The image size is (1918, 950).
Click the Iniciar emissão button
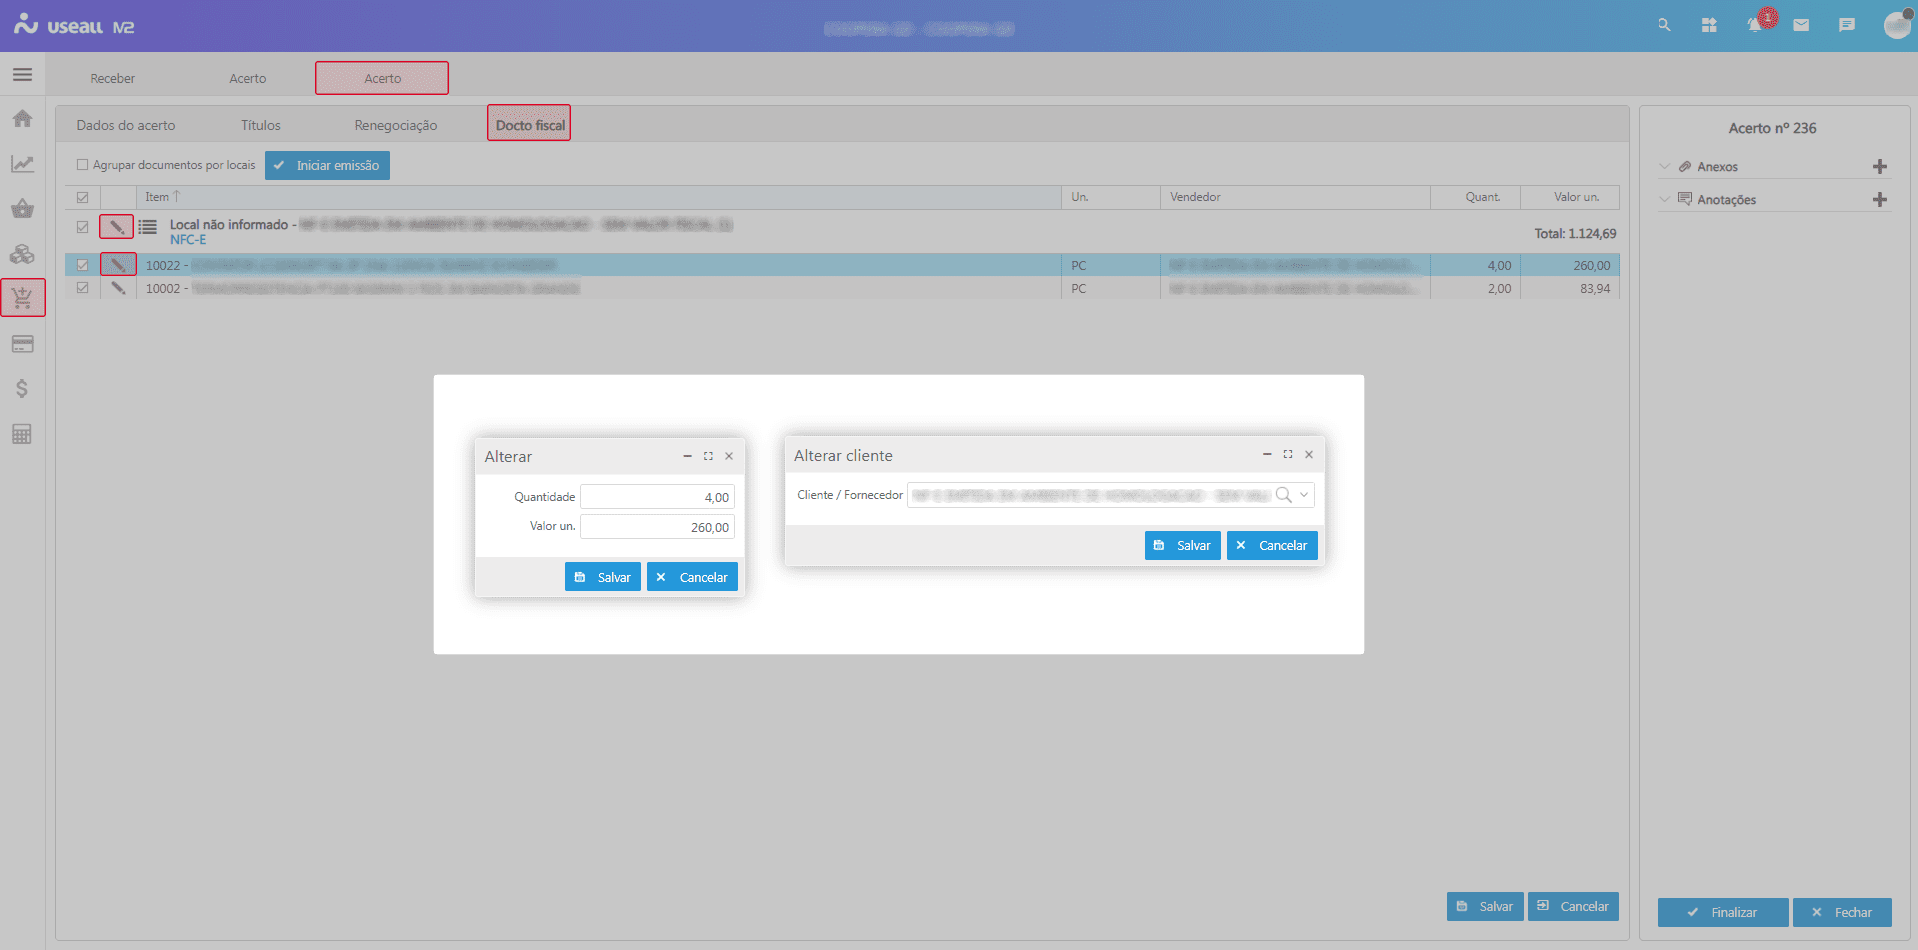327,165
